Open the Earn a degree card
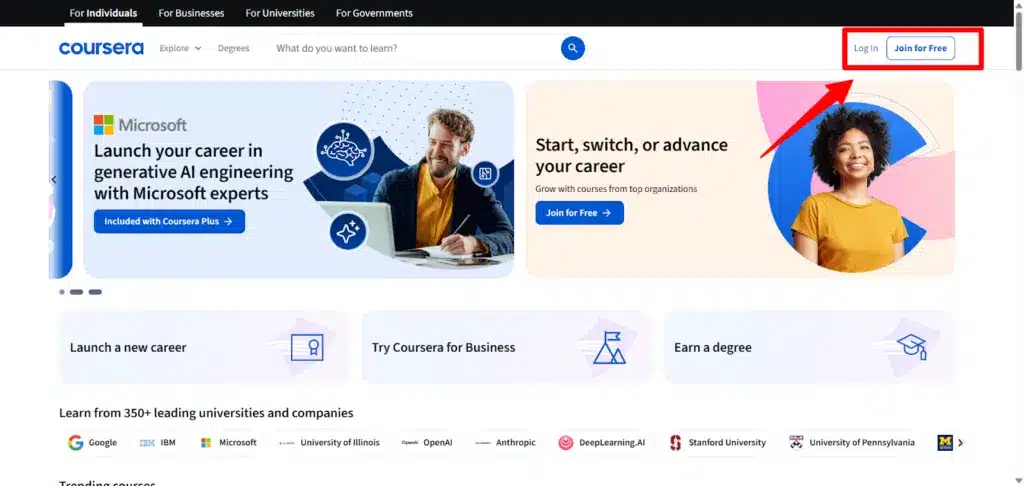This screenshot has width=1024, height=486. point(809,348)
